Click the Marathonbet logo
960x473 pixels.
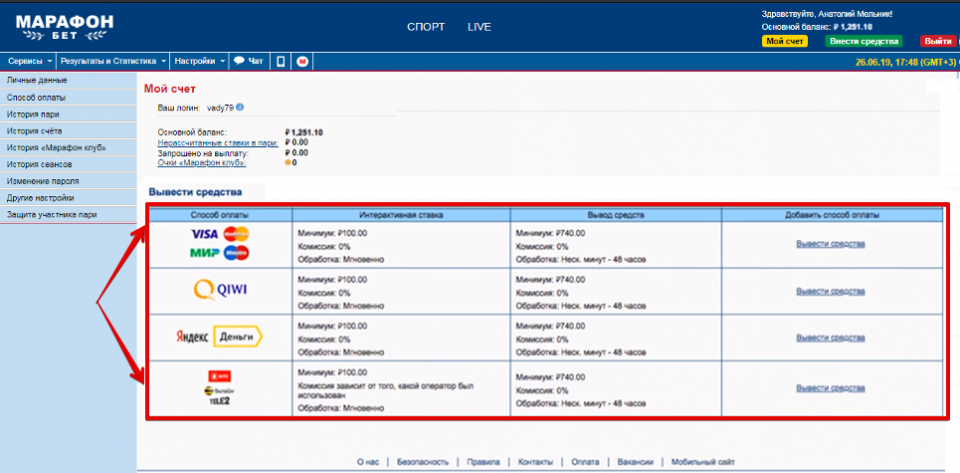tap(64, 27)
